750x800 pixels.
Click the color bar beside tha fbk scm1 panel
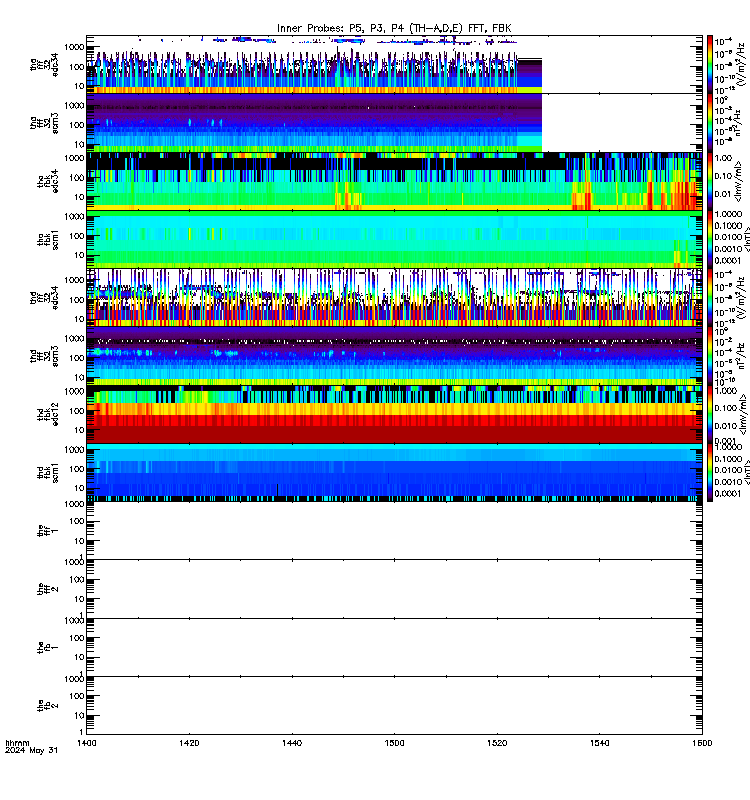[x=710, y=239]
